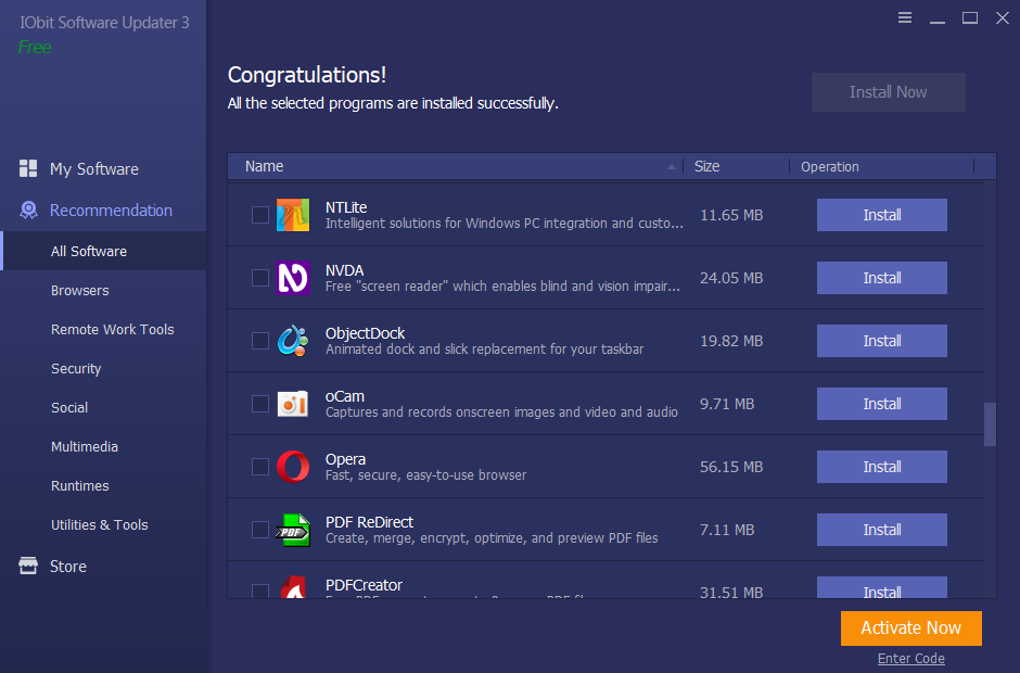Tick the NVDA checkbox

click(260, 278)
